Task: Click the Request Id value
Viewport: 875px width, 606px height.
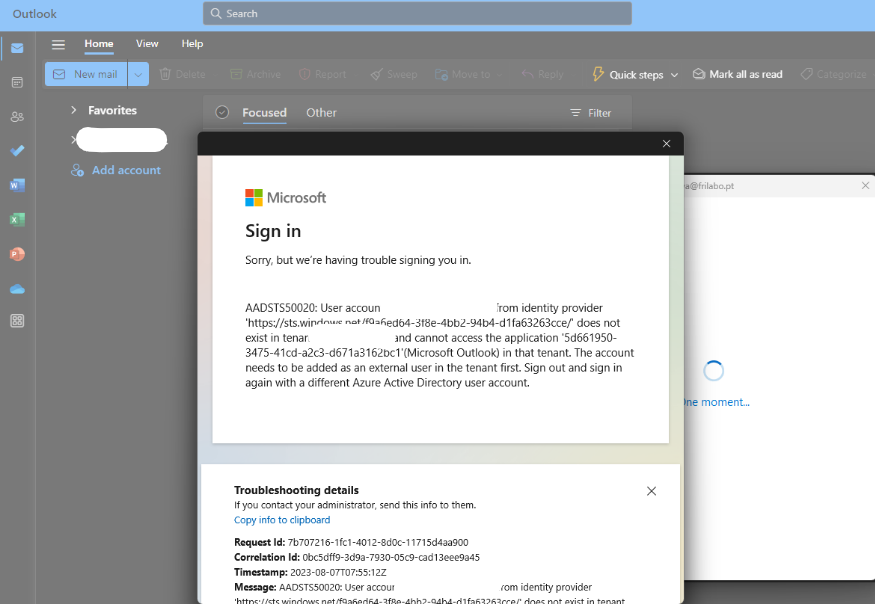Action: tap(378, 542)
